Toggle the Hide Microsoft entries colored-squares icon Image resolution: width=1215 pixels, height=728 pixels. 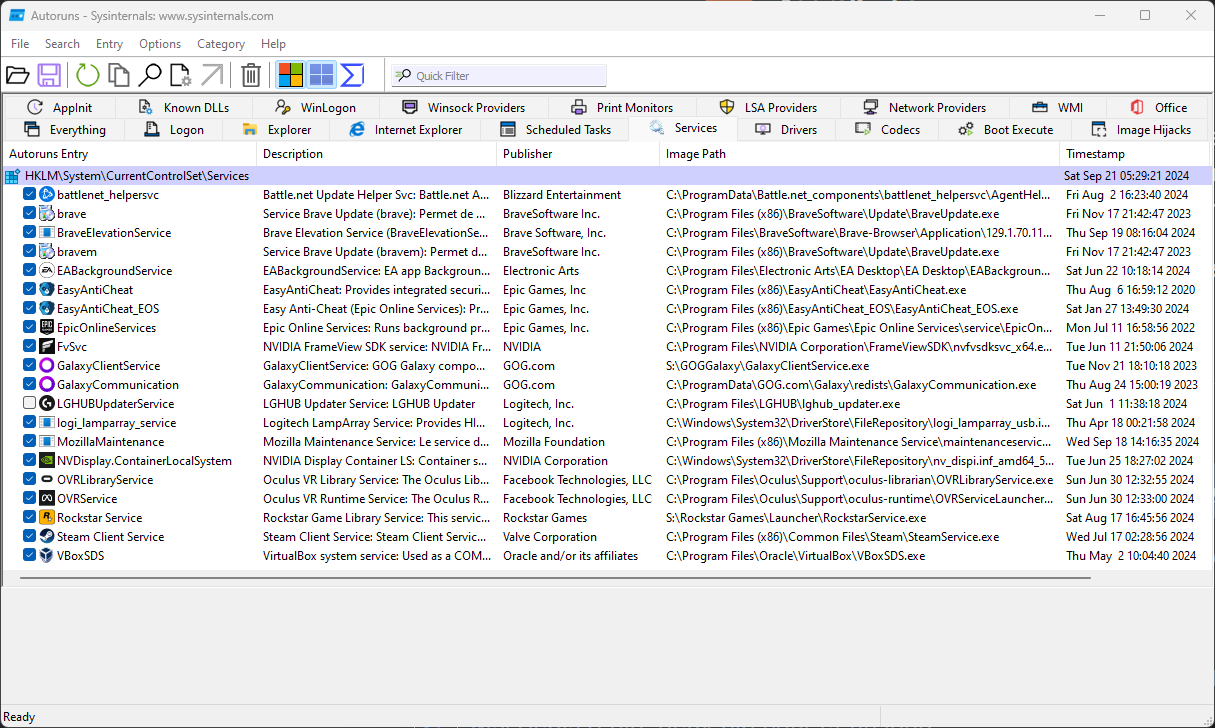[x=290, y=75]
